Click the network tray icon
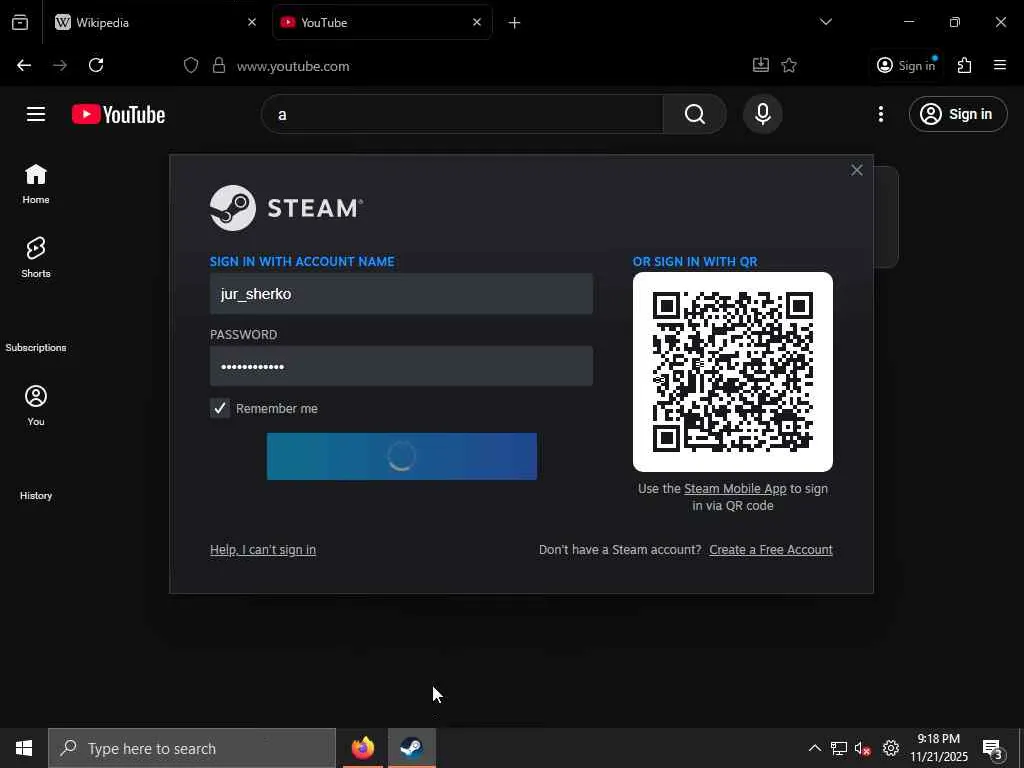This screenshot has height=768, width=1024. click(x=839, y=748)
